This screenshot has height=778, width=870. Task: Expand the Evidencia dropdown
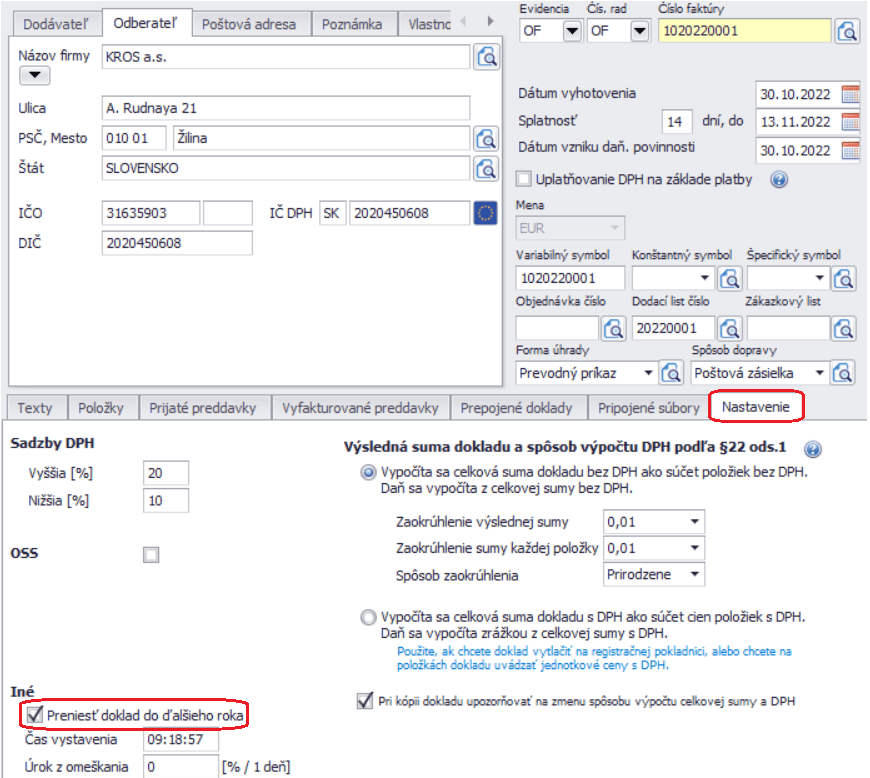coord(572,32)
